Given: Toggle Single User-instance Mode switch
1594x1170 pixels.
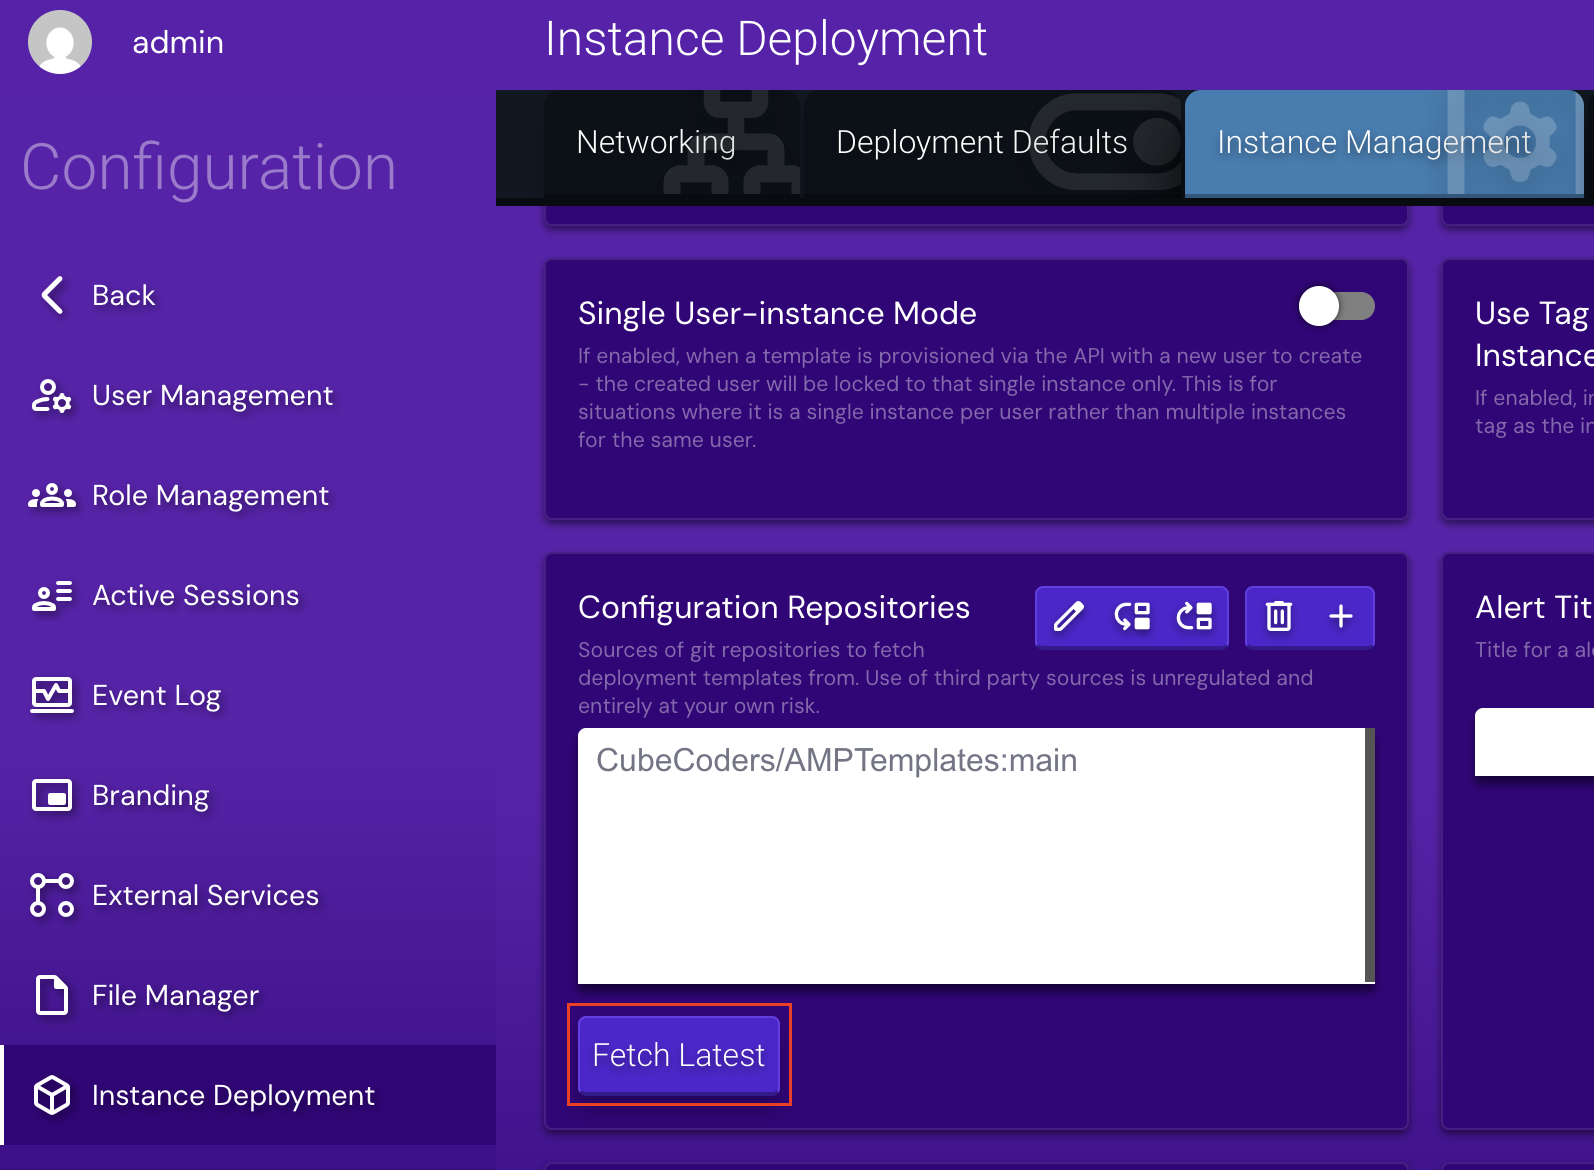Looking at the screenshot, I should pos(1336,306).
